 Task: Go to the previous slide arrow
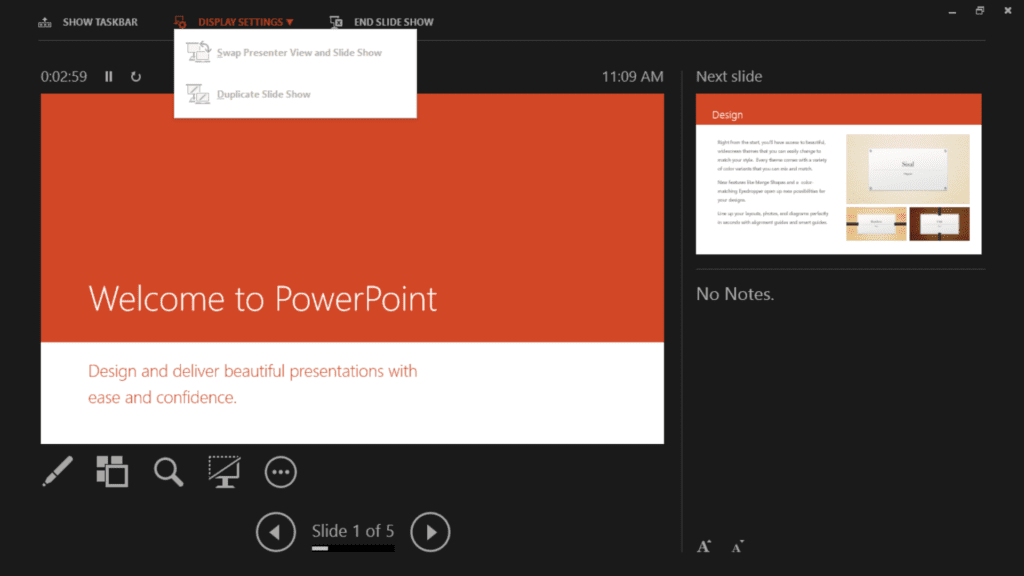pos(276,532)
